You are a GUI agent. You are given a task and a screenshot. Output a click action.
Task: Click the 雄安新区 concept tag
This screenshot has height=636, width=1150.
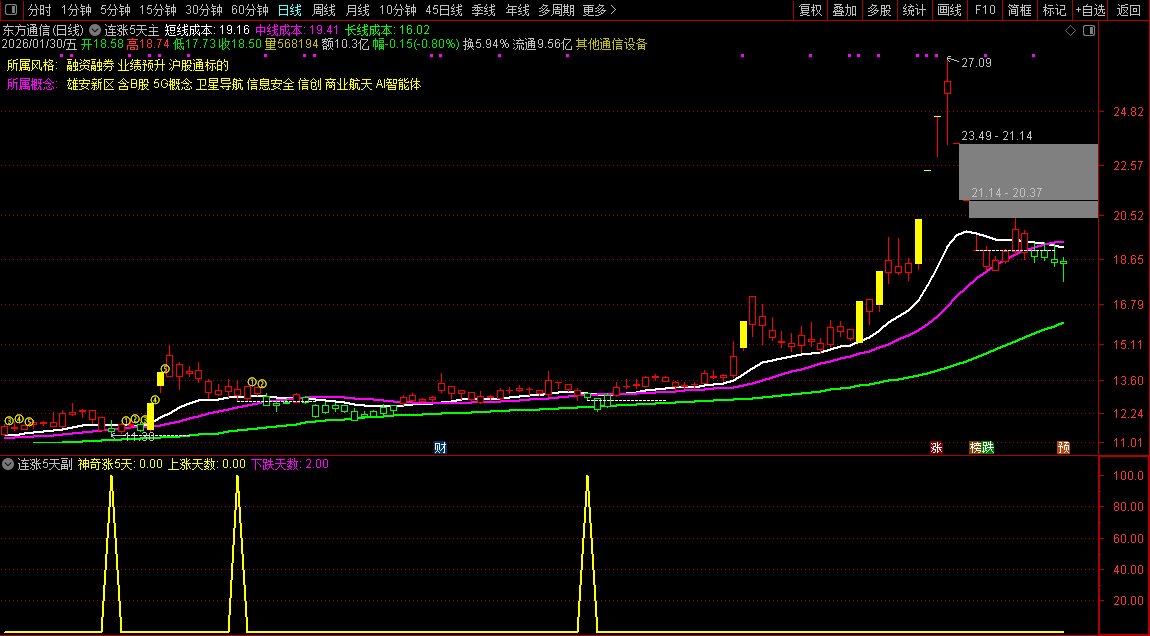pyautogui.click(x=90, y=84)
